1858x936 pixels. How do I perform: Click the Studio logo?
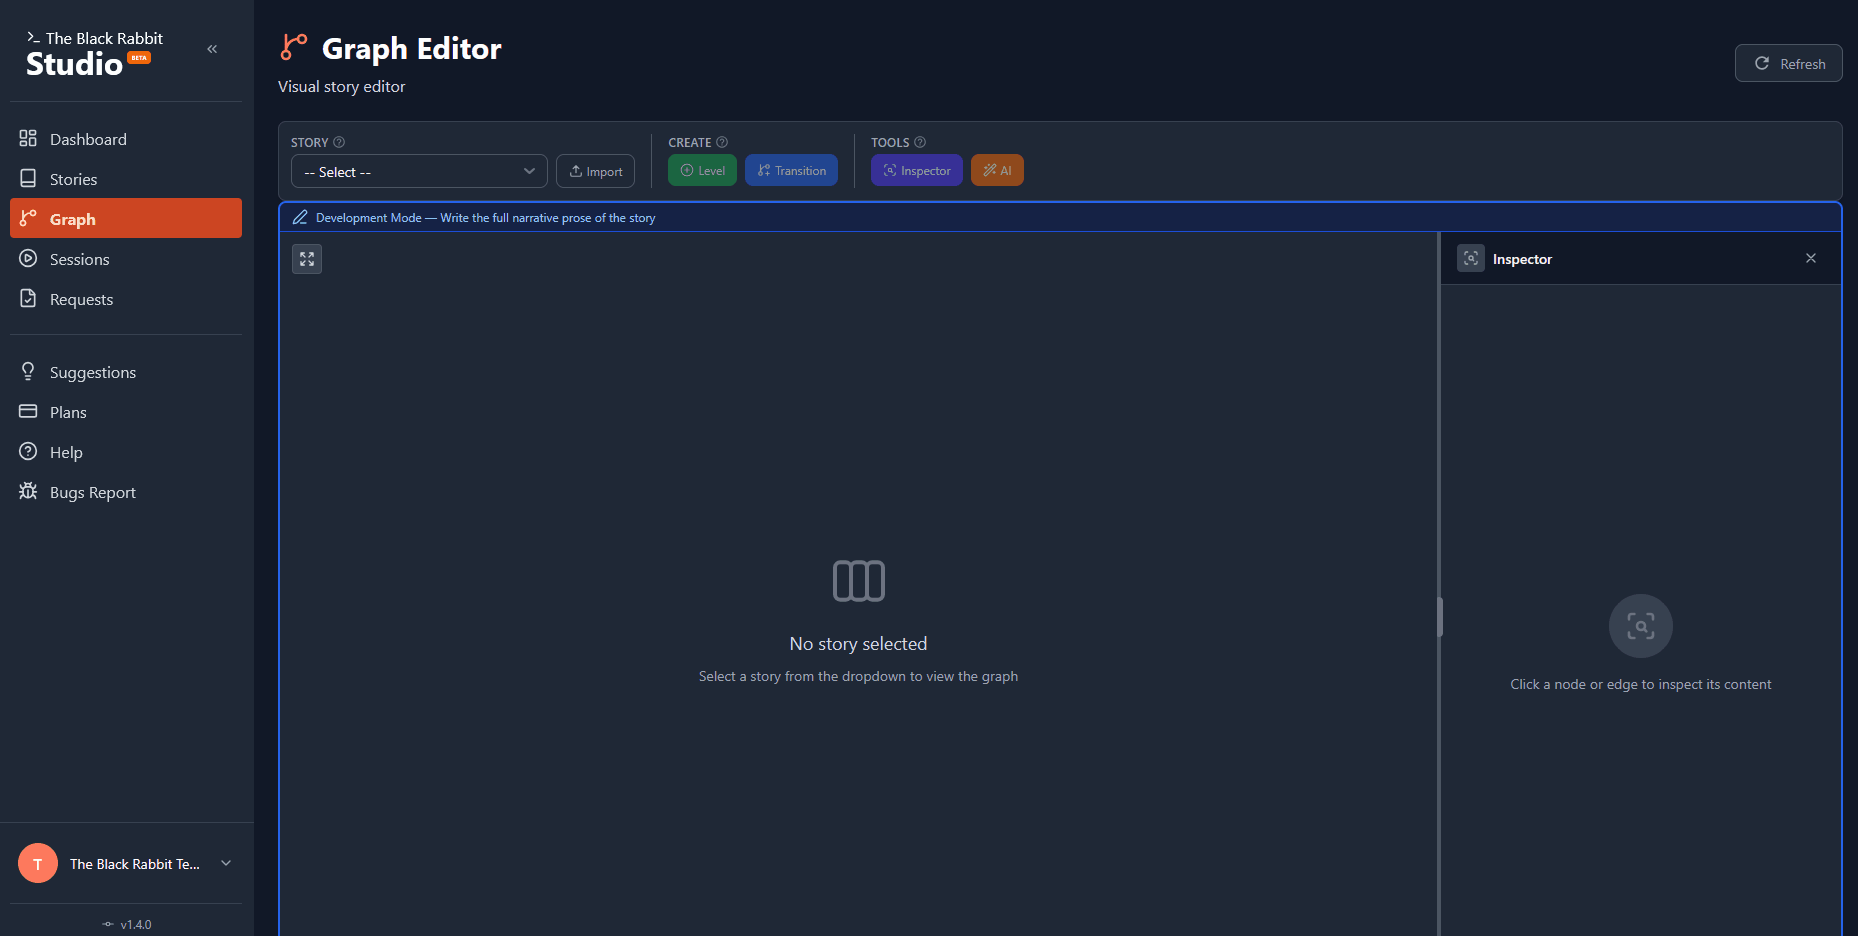point(94,54)
